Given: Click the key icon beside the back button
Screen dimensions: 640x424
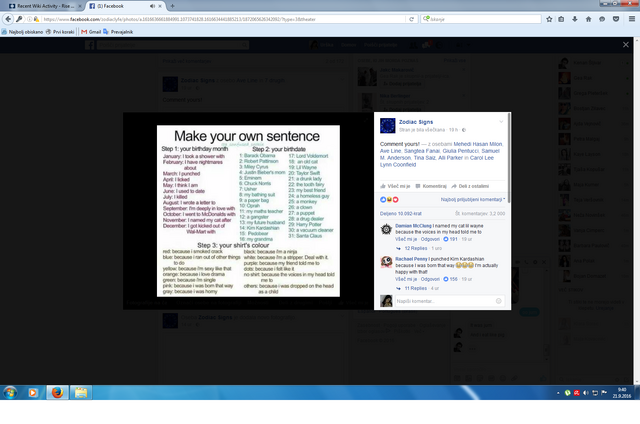Looking at the screenshot, I should pyautogui.click(x=19, y=19).
